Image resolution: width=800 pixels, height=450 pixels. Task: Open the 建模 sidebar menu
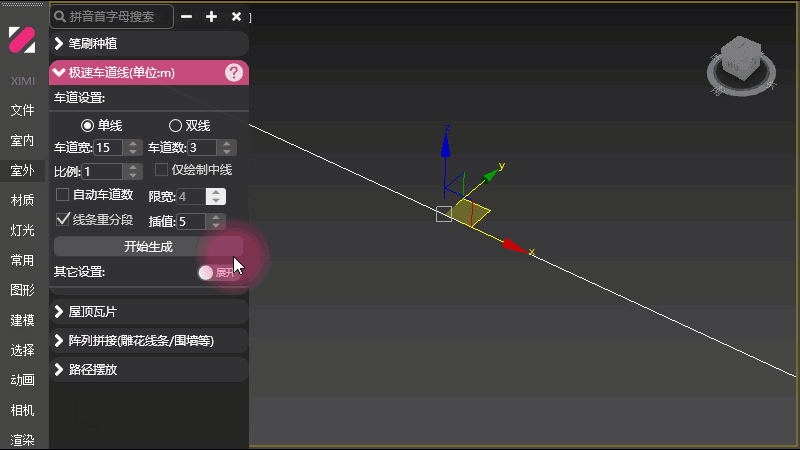[x=22, y=320]
